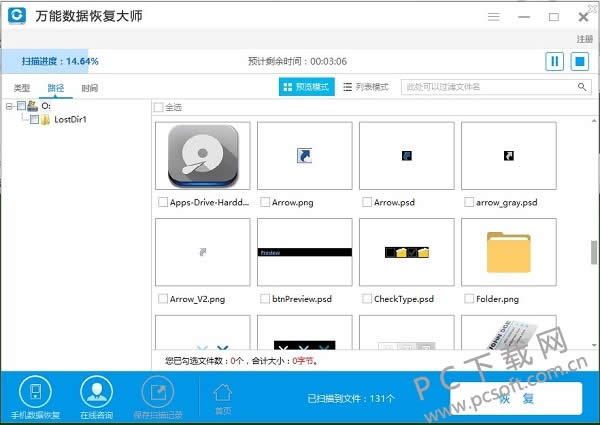Check the btnPreview.psd checkbox

(x=265, y=299)
